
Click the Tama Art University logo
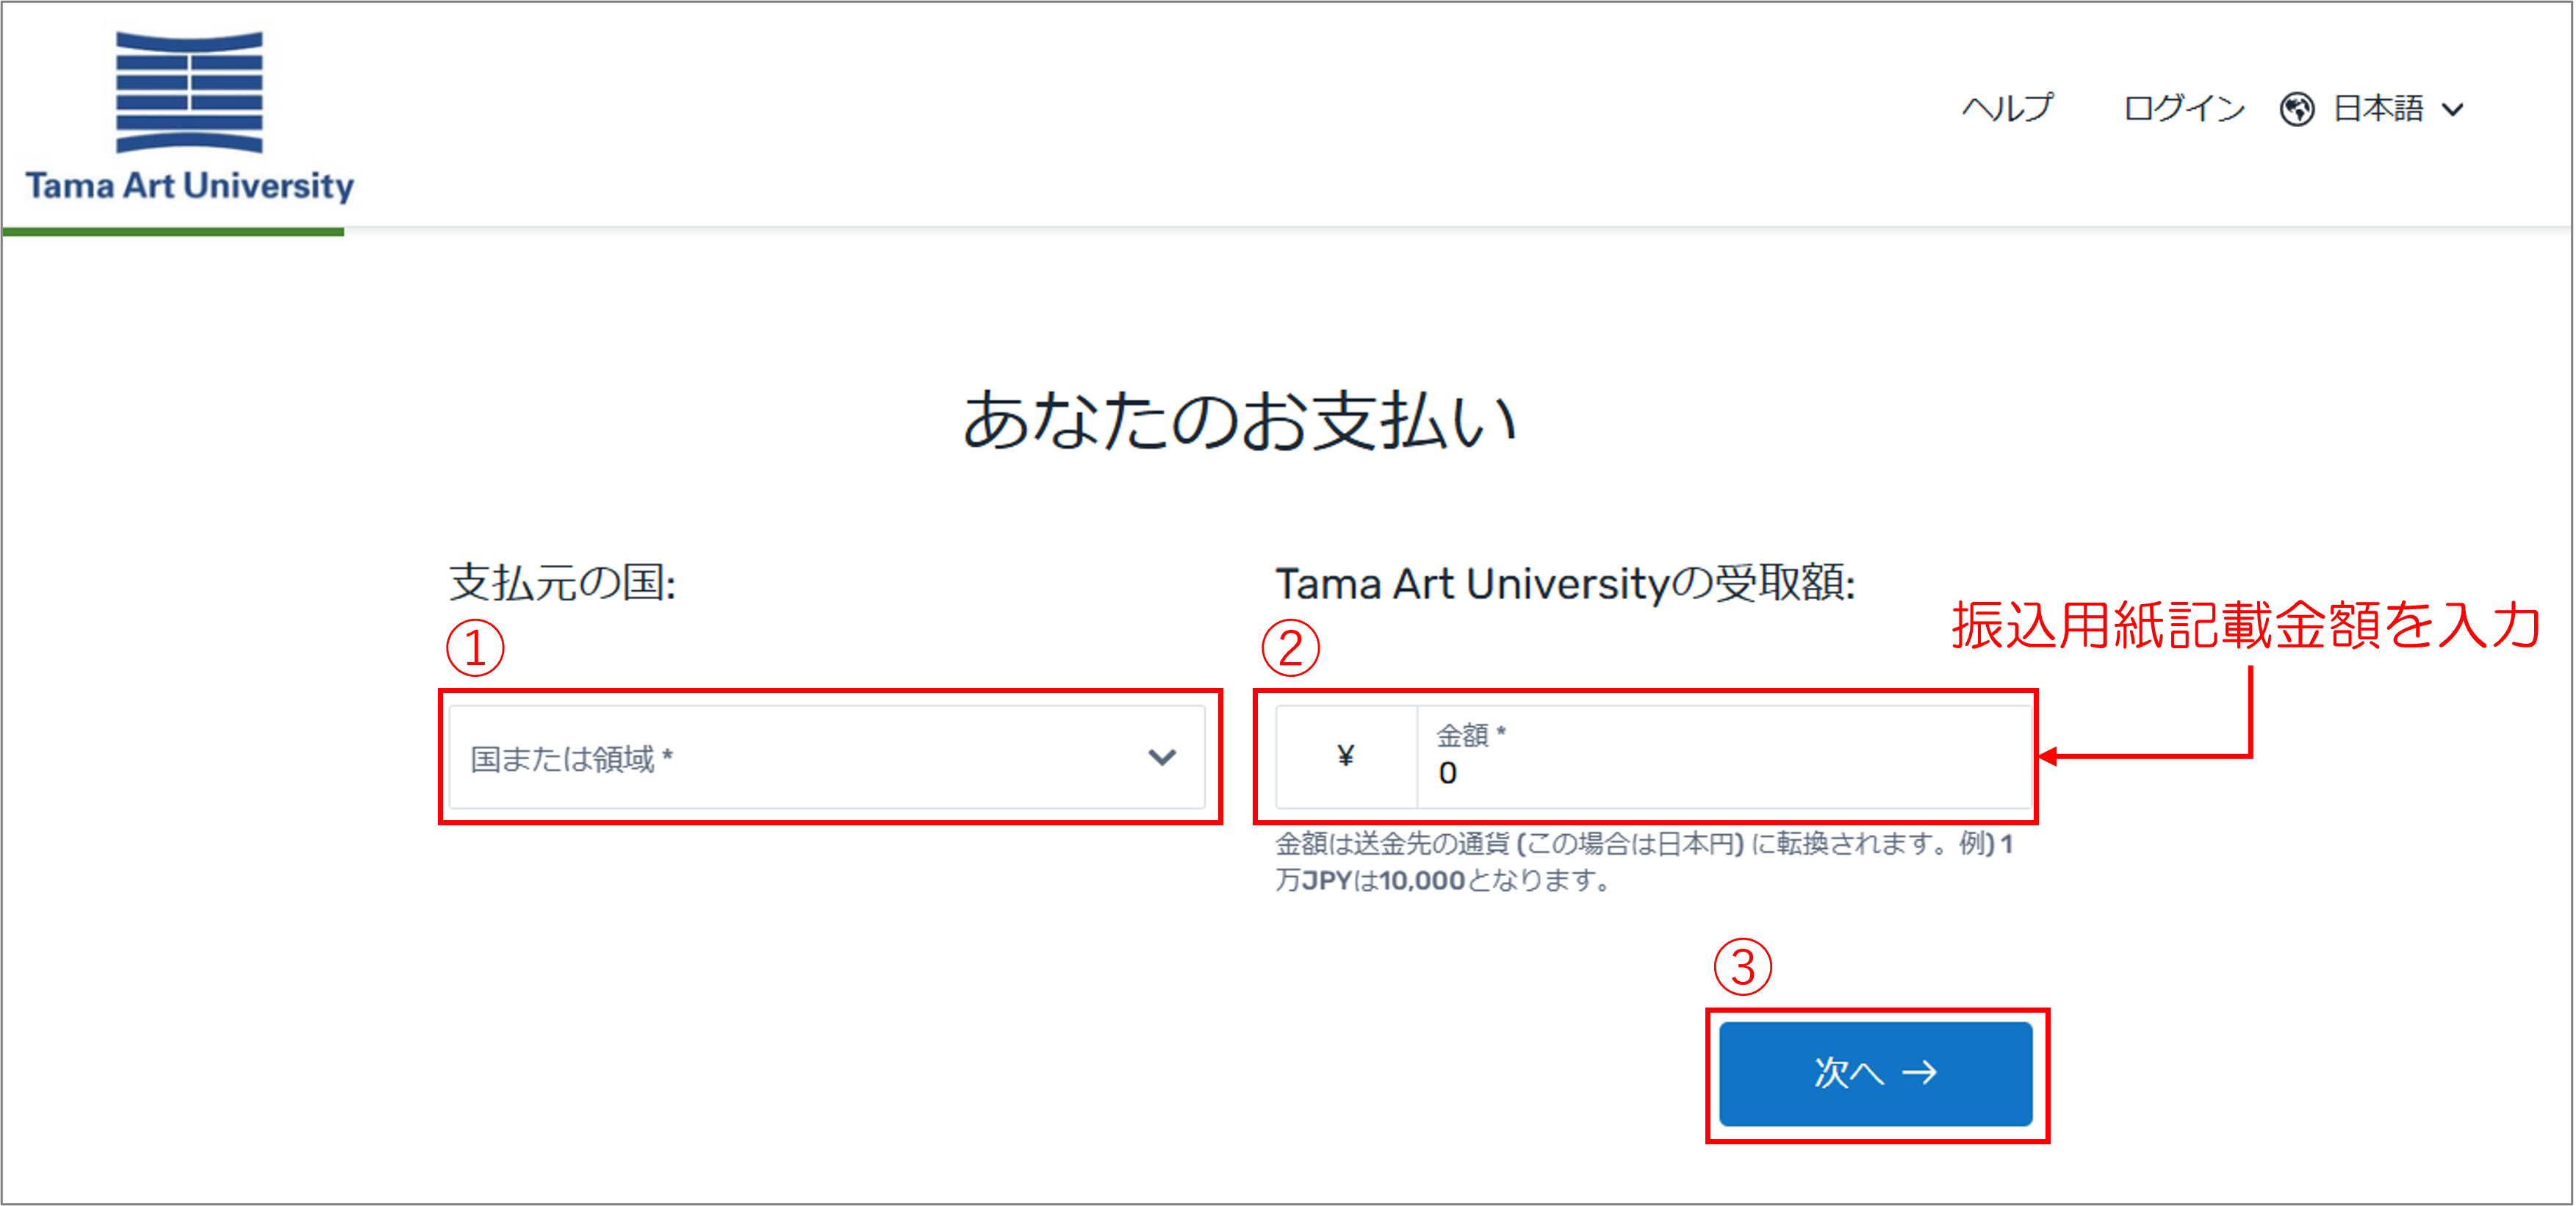[x=189, y=117]
